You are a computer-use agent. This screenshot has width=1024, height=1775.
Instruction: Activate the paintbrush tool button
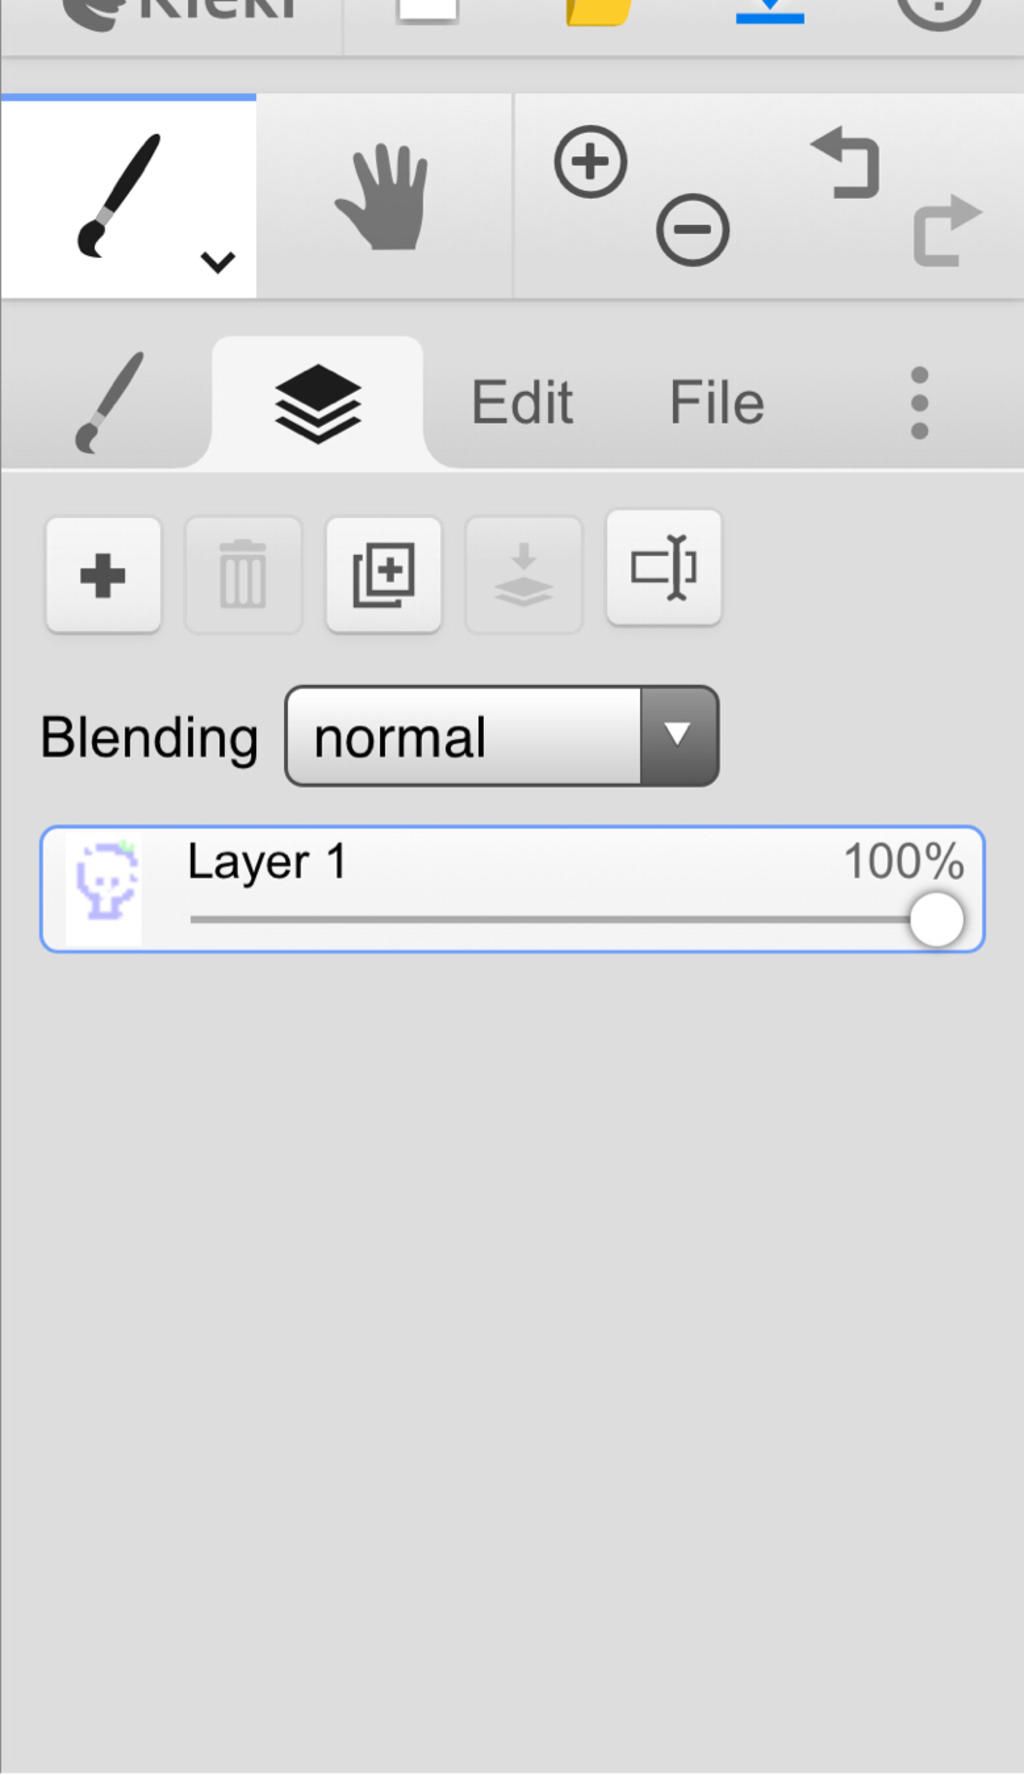(x=118, y=195)
